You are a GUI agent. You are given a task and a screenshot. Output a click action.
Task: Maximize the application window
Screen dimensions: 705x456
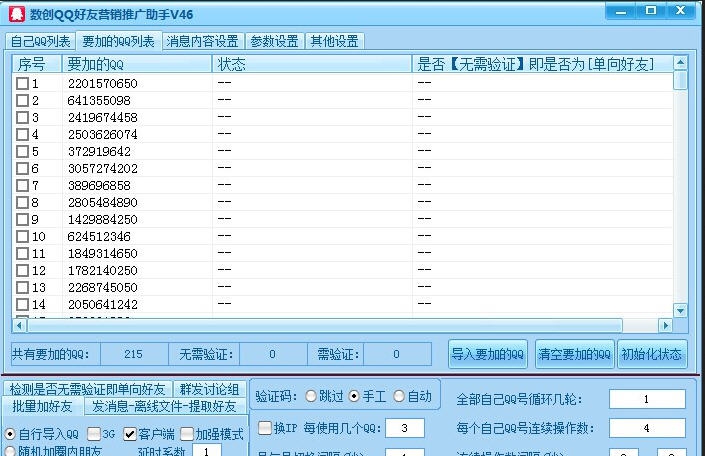coord(651,10)
